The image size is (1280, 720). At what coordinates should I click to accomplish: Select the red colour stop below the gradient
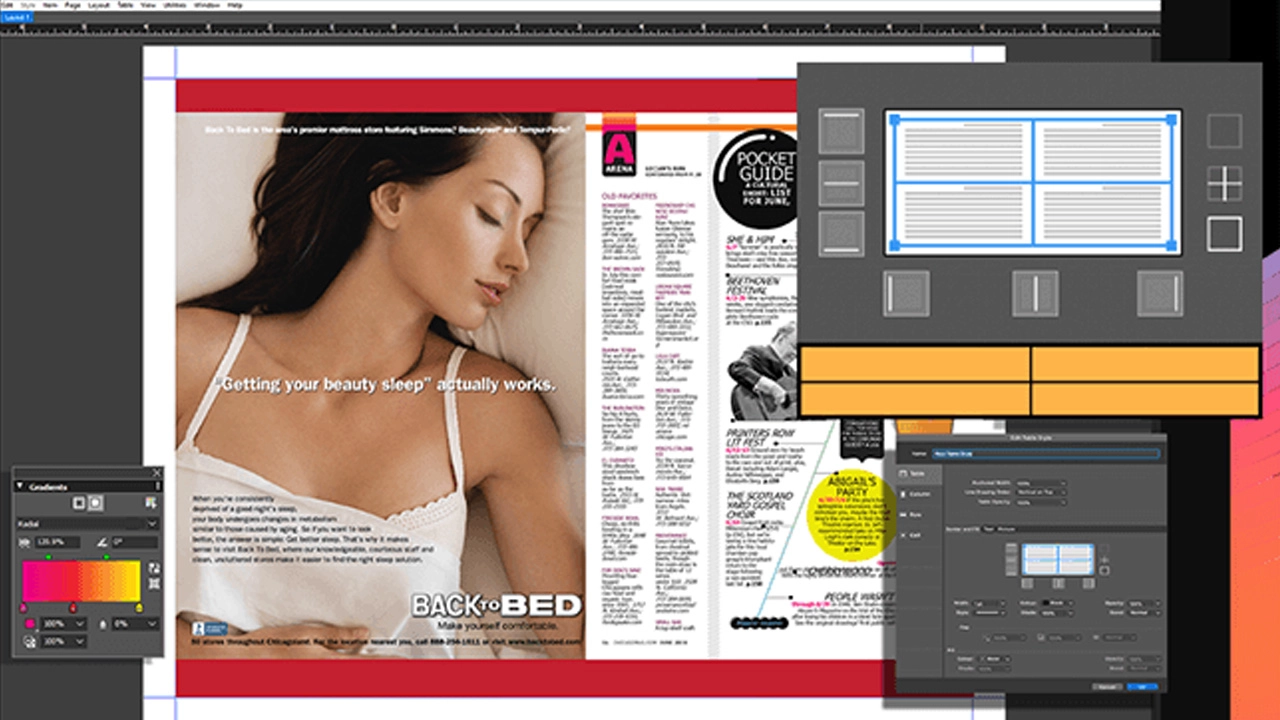click(x=73, y=608)
